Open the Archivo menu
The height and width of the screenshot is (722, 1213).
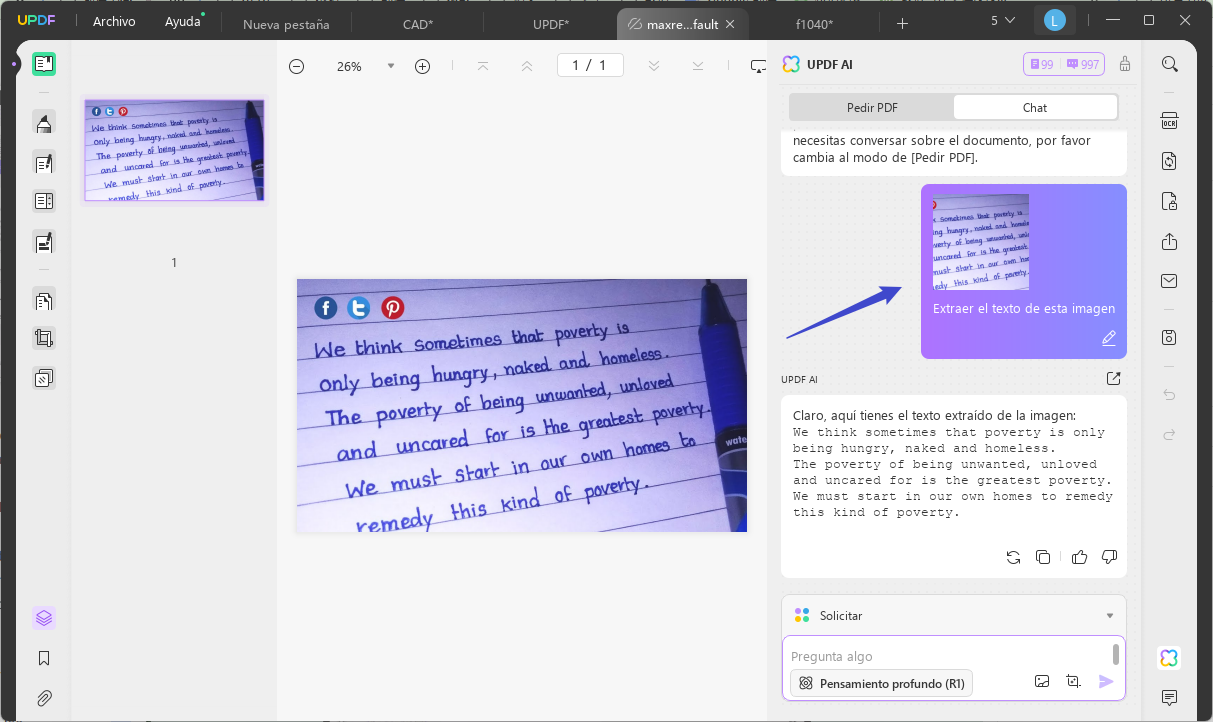[114, 22]
